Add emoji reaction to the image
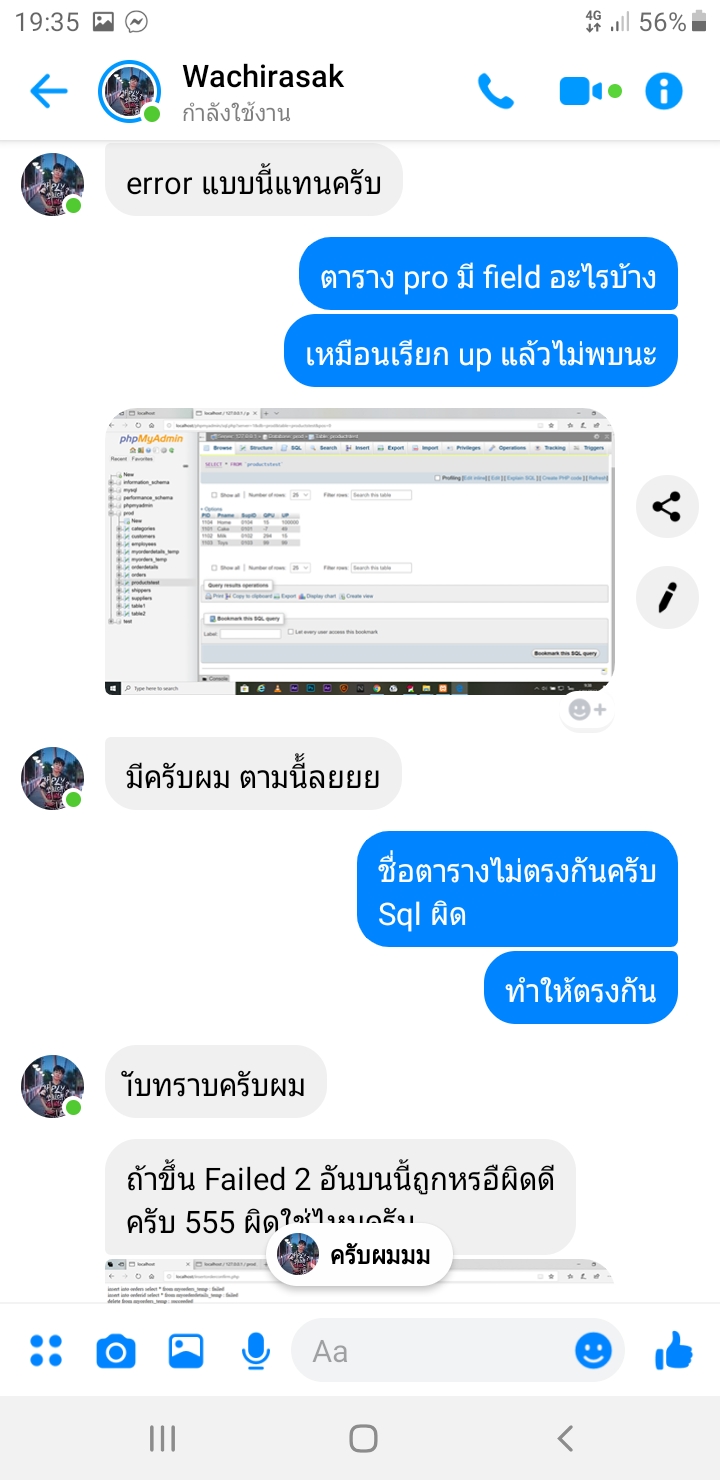720x1480 pixels. [587, 709]
